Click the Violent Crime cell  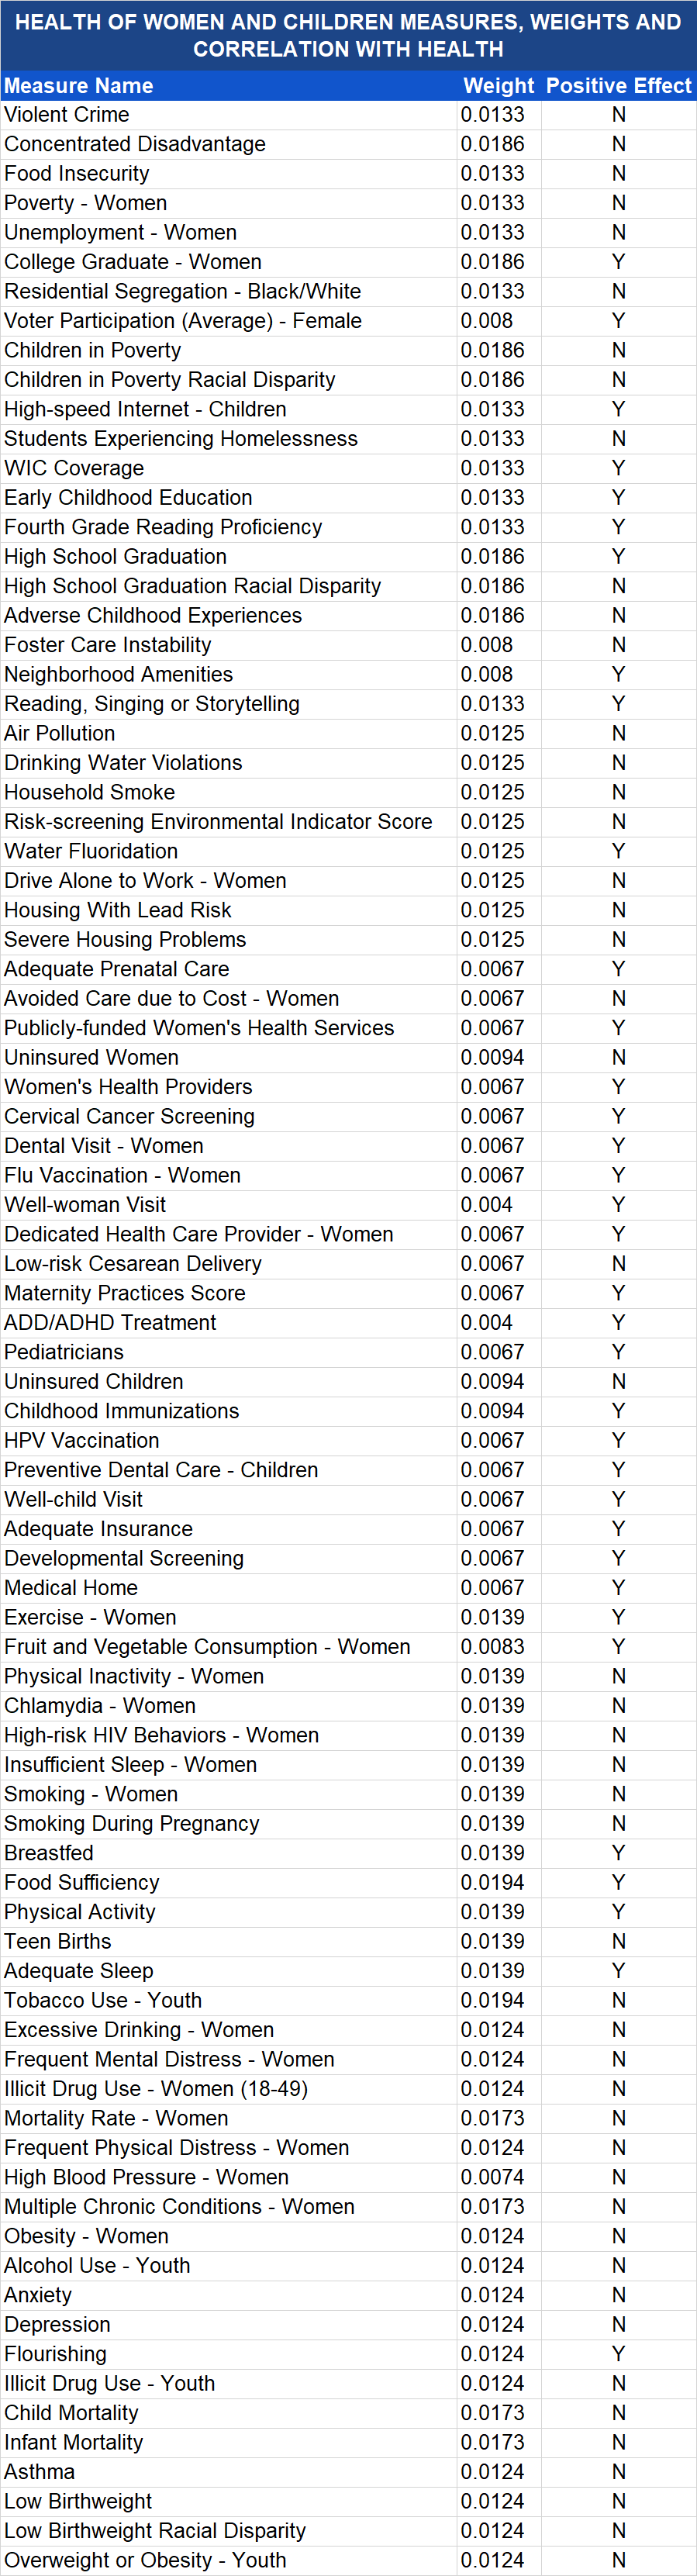[229, 115]
